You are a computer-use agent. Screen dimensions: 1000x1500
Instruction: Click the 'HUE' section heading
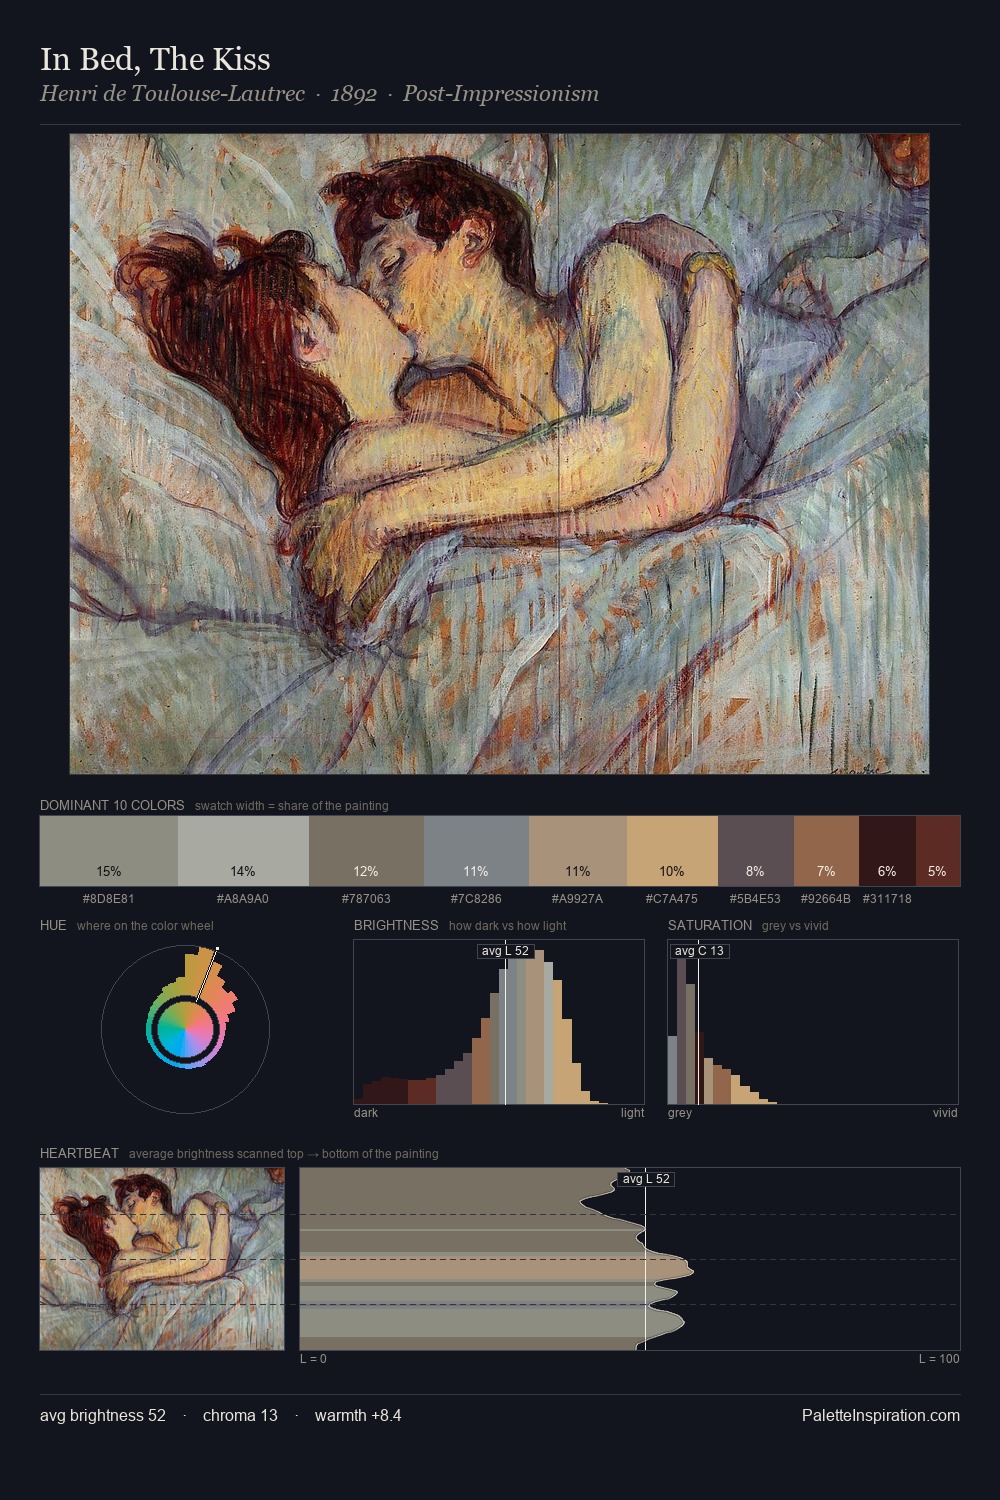coord(53,925)
